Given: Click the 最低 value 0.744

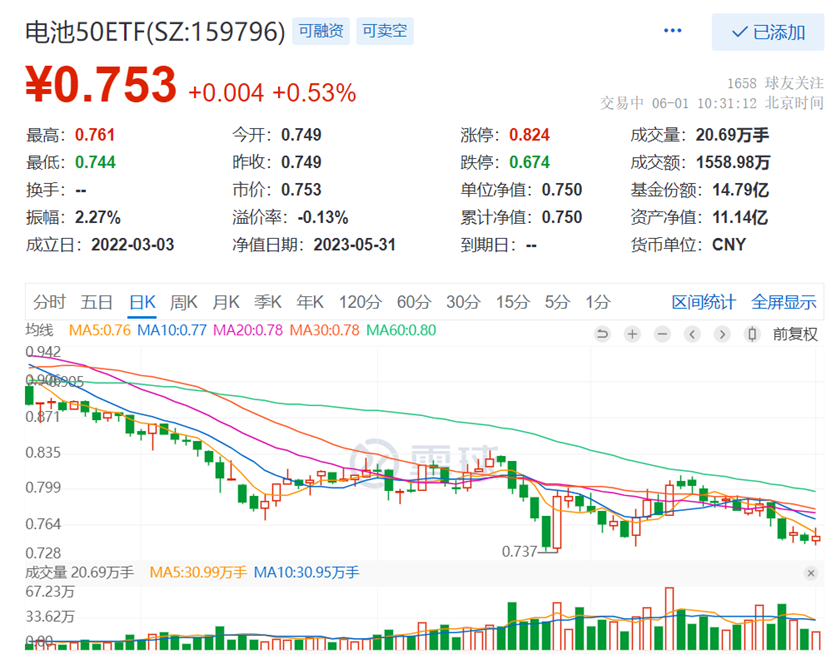Looking at the screenshot, I should 95,162.
